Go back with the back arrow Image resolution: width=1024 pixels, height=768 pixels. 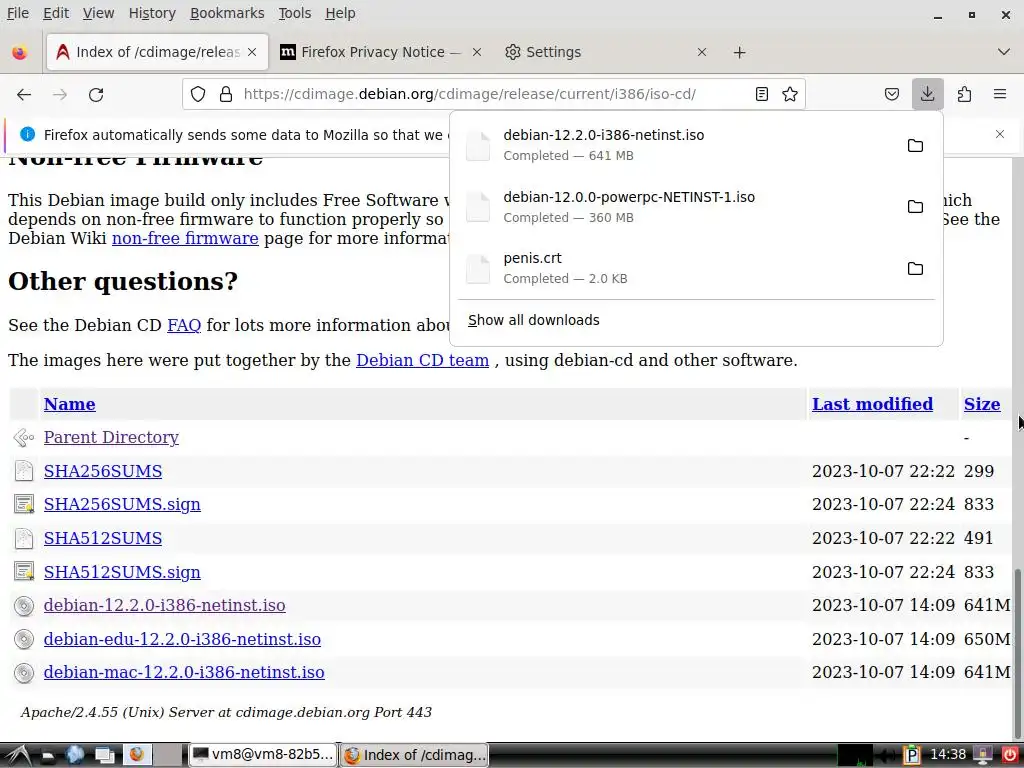(24, 94)
